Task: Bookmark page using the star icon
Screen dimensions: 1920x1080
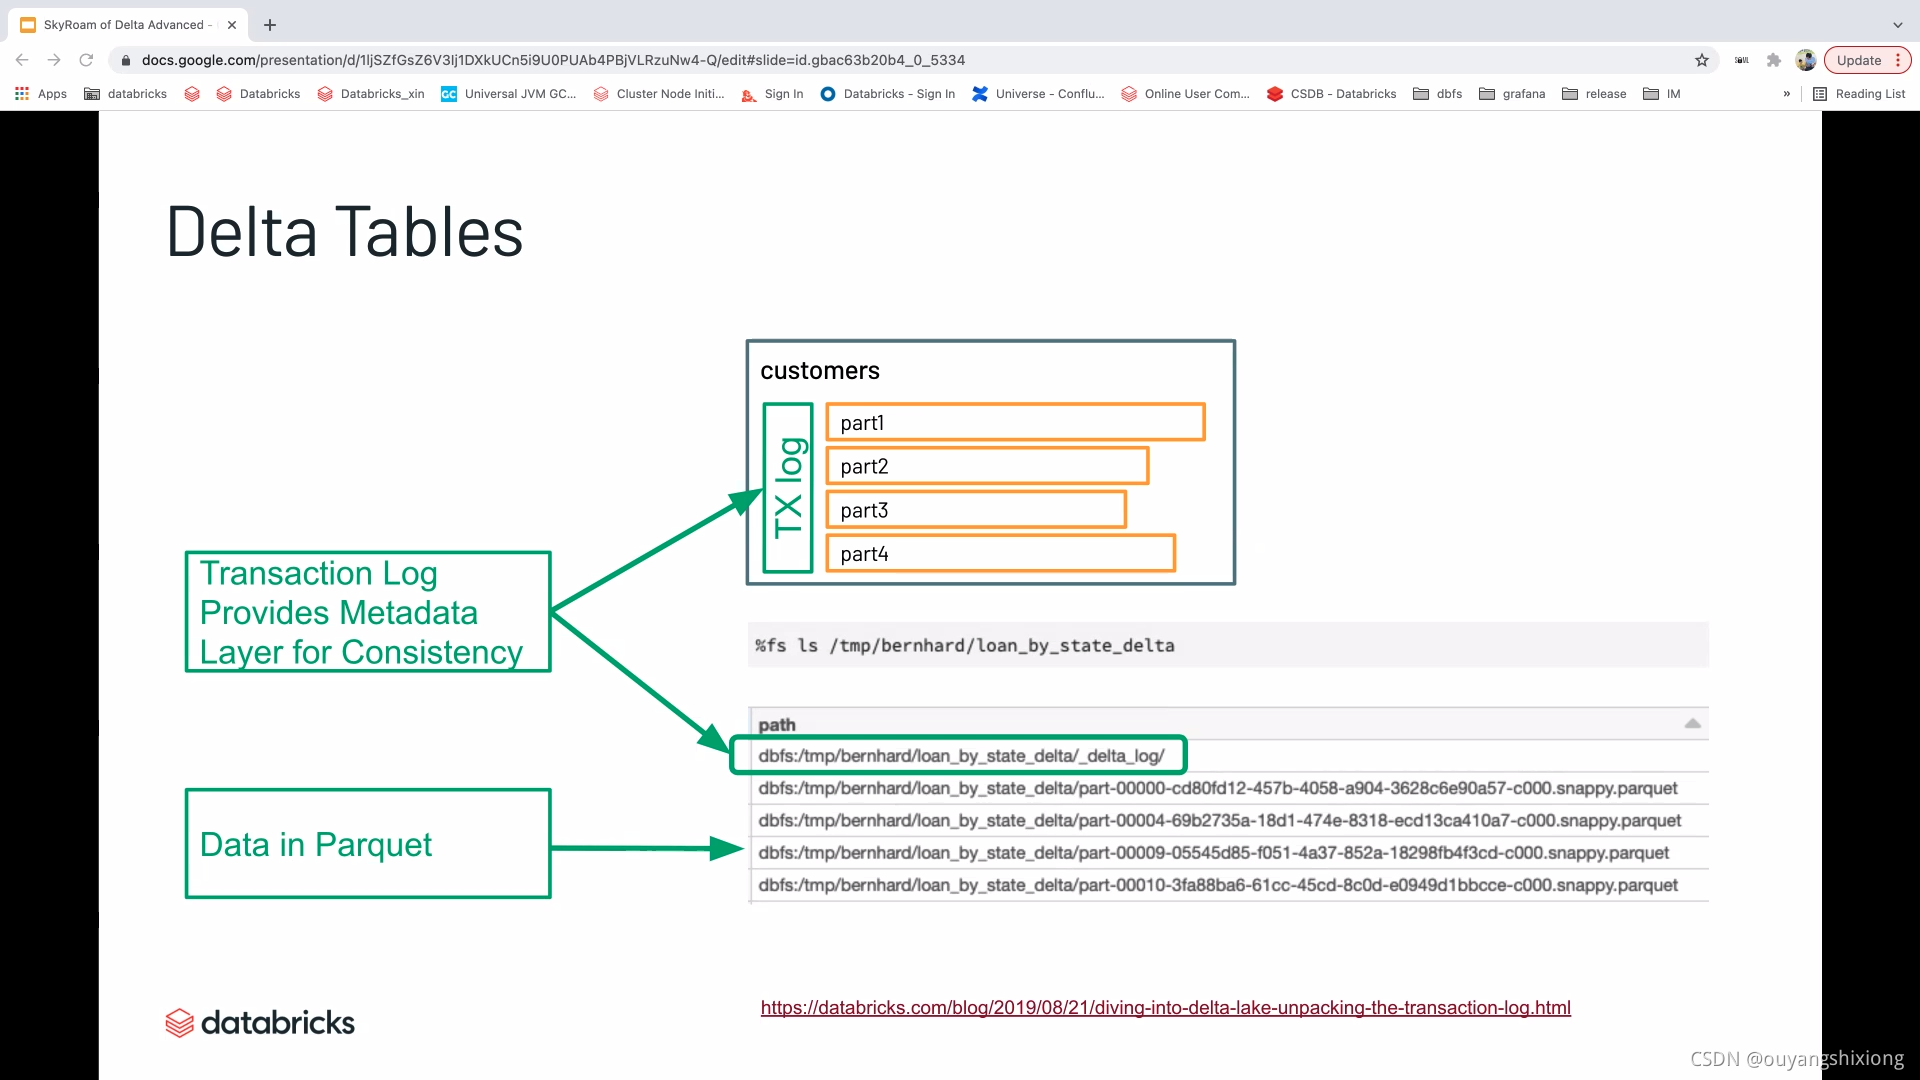Action: [1702, 60]
